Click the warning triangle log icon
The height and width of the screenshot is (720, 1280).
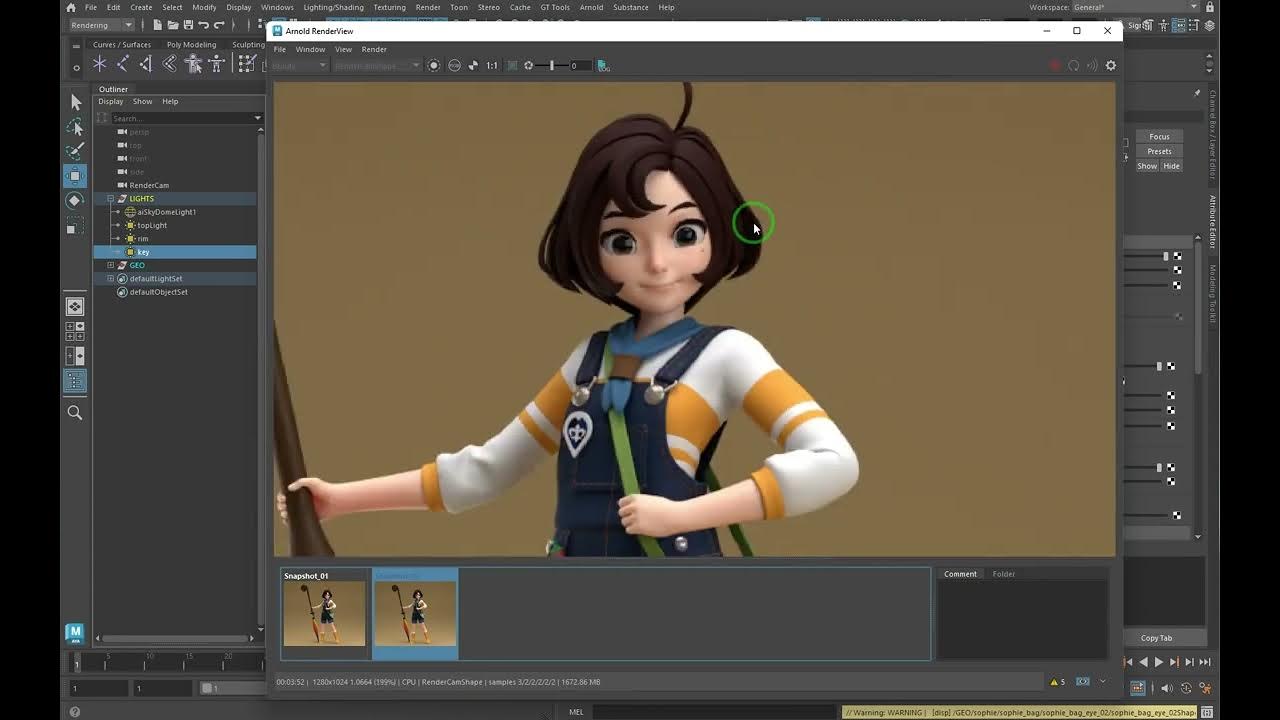(1054, 682)
